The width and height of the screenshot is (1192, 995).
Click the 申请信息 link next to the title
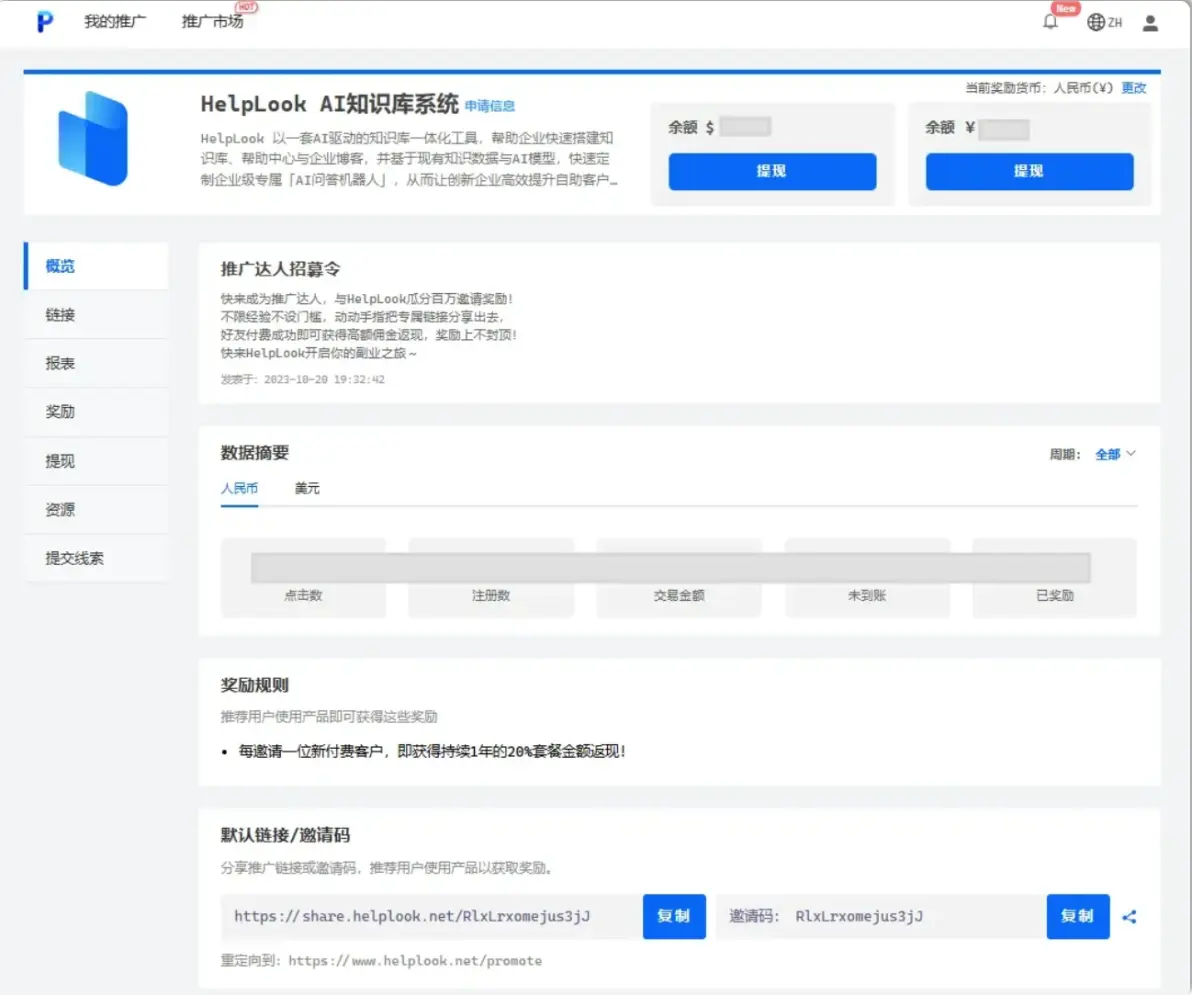pyautogui.click(x=490, y=106)
